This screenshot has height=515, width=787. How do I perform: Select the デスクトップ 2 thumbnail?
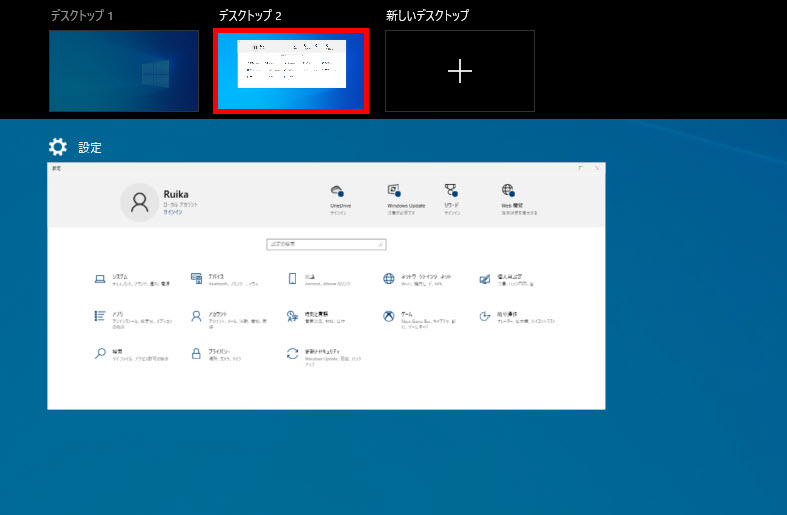[291, 71]
